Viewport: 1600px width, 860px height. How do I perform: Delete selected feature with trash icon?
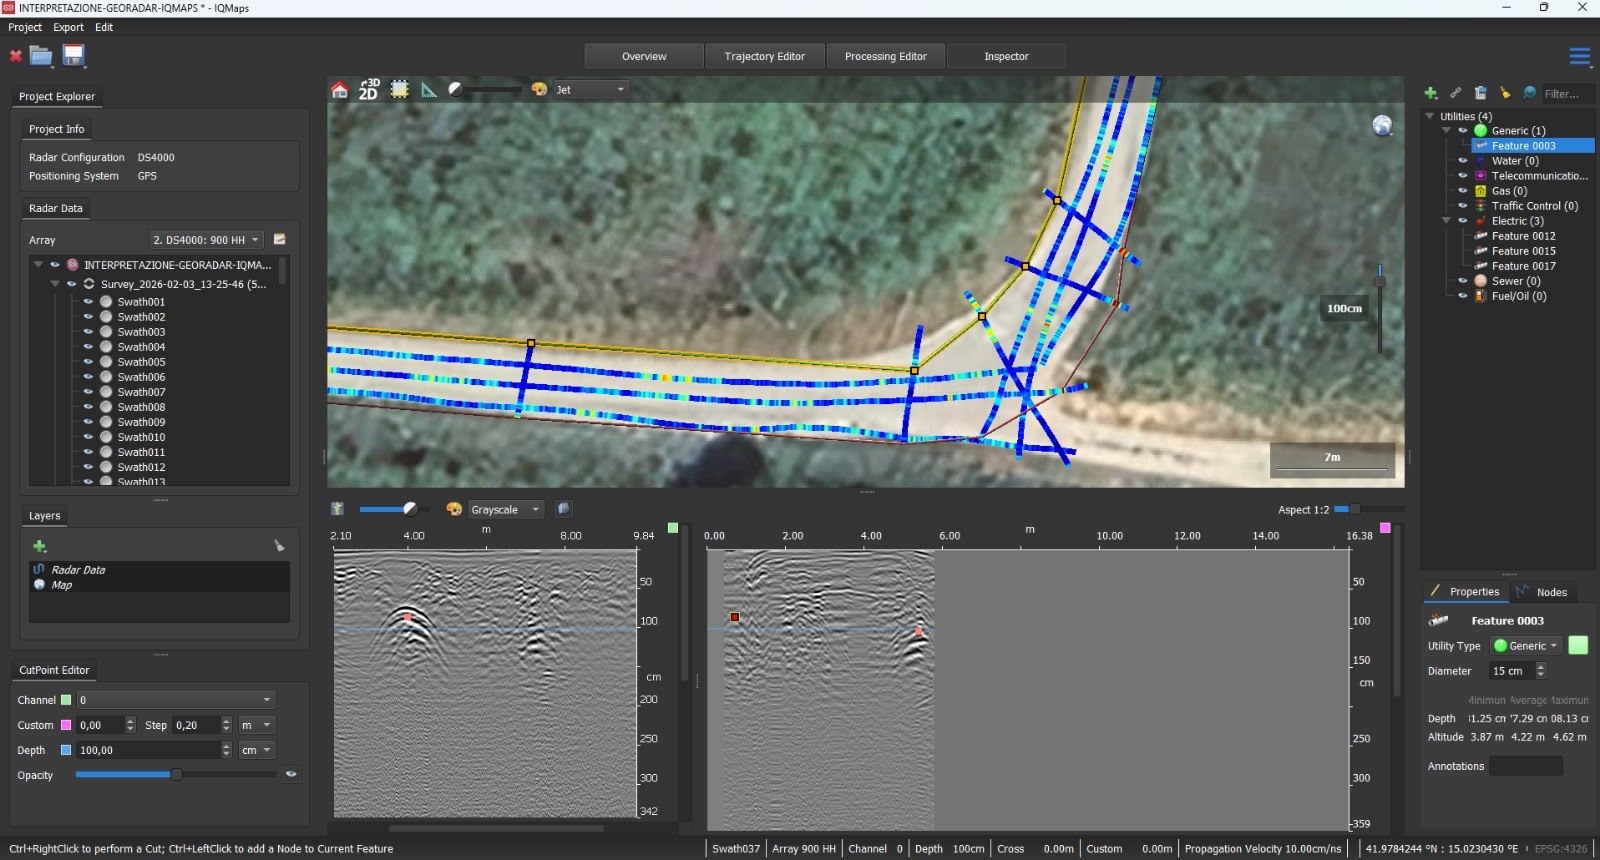coord(1480,93)
